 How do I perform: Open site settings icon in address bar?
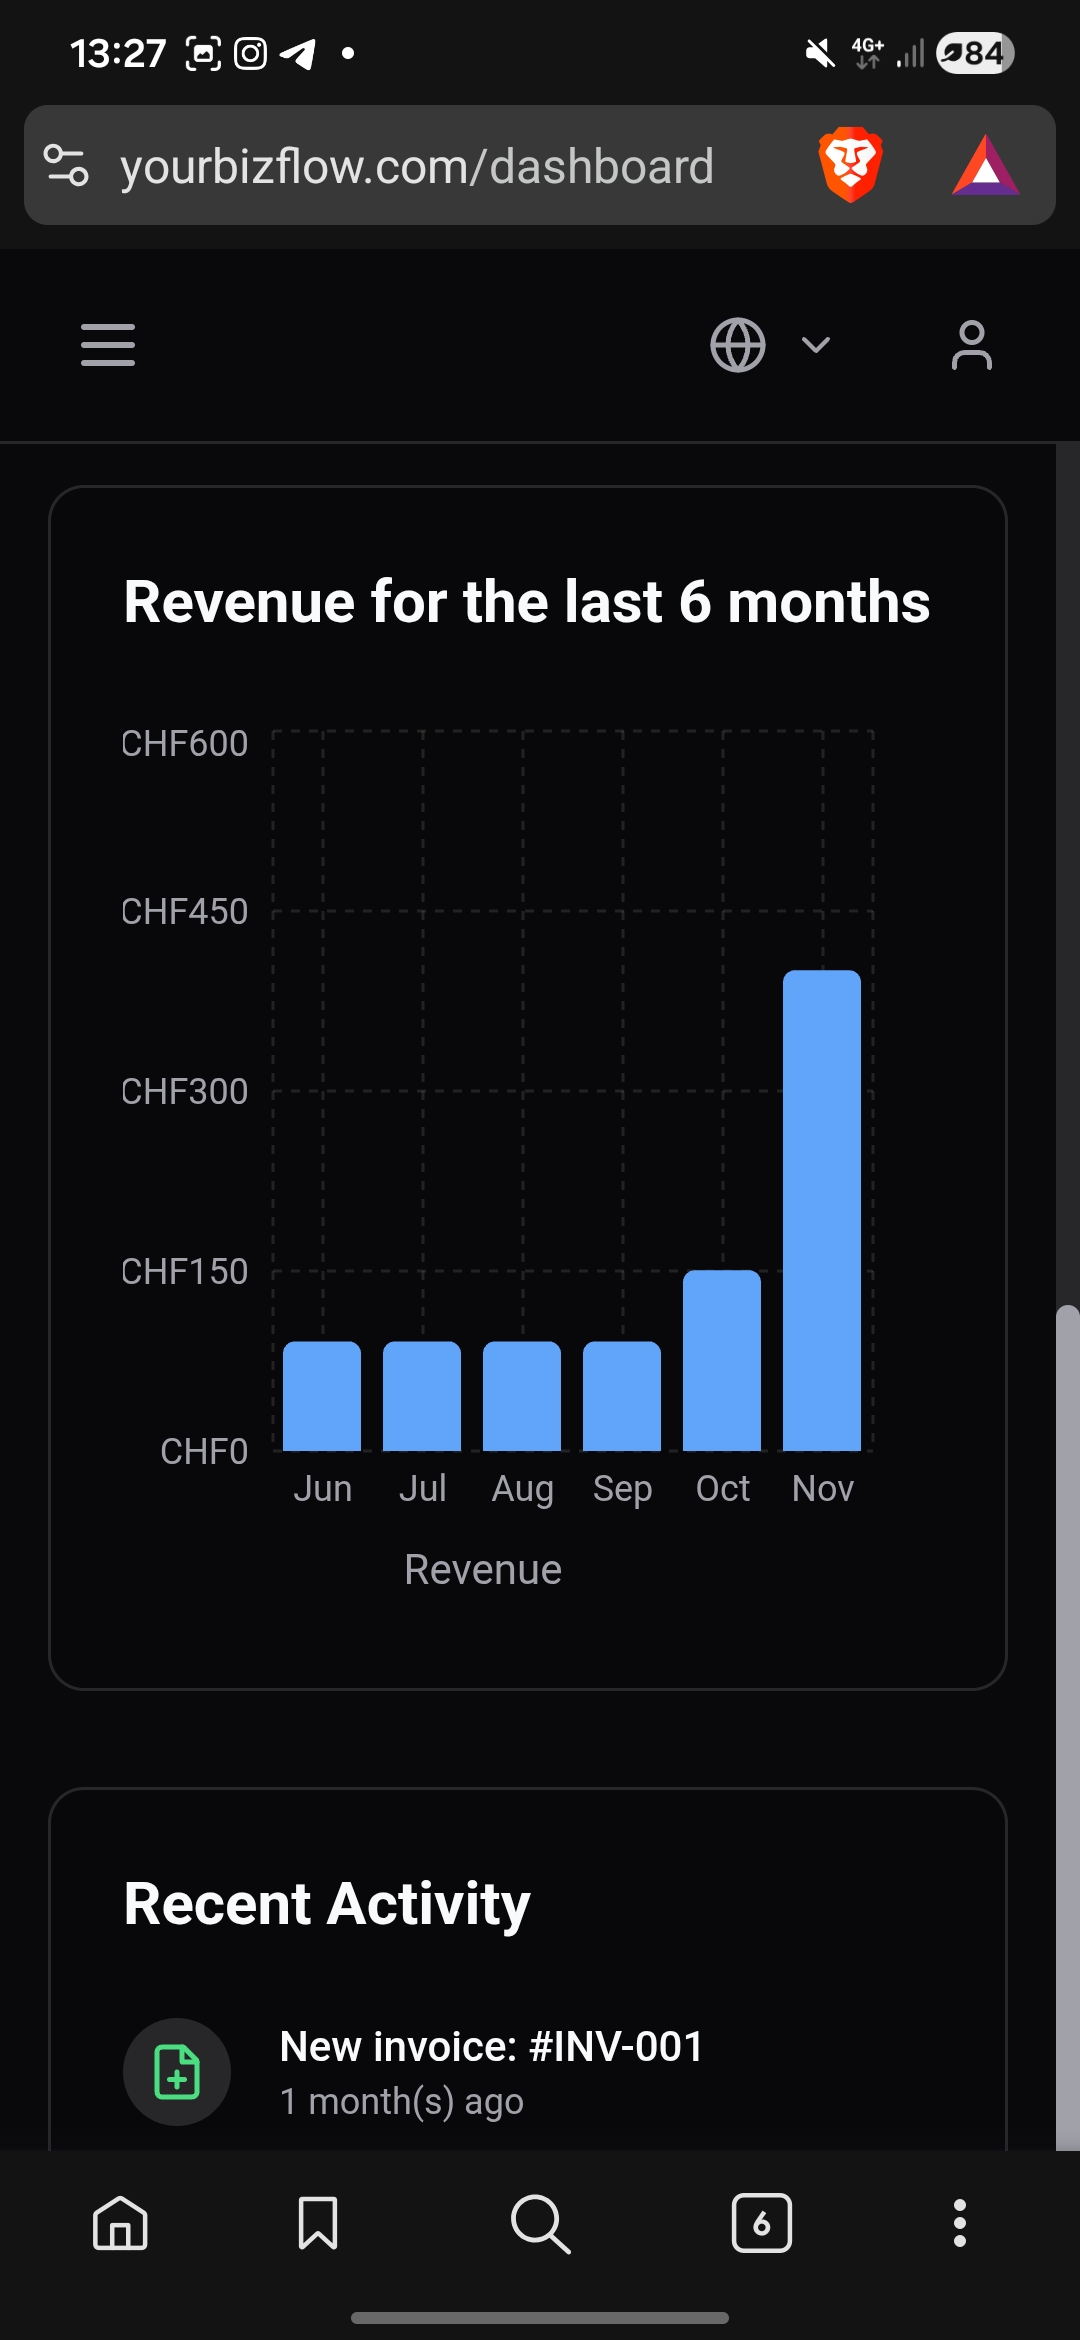click(x=67, y=165)
